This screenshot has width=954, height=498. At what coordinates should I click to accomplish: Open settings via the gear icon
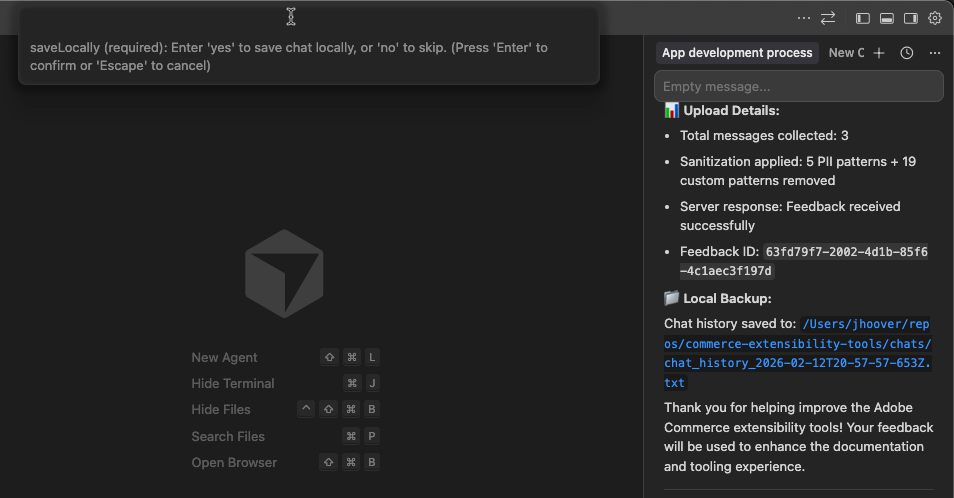(935, 18)
